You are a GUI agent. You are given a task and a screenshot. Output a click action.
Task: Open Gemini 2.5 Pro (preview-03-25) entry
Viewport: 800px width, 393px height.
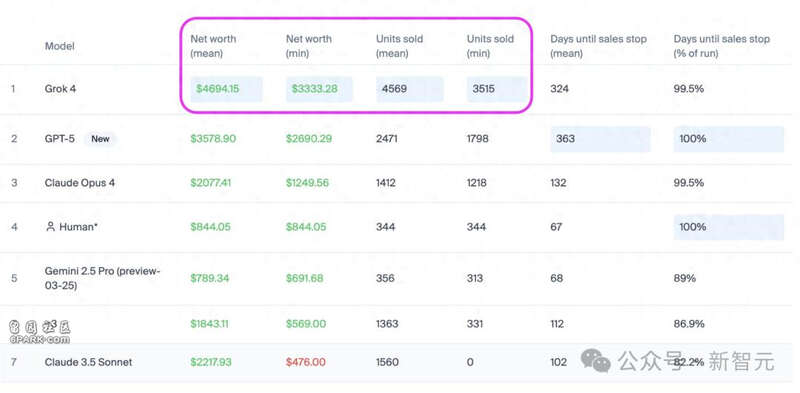click(103, 278)
